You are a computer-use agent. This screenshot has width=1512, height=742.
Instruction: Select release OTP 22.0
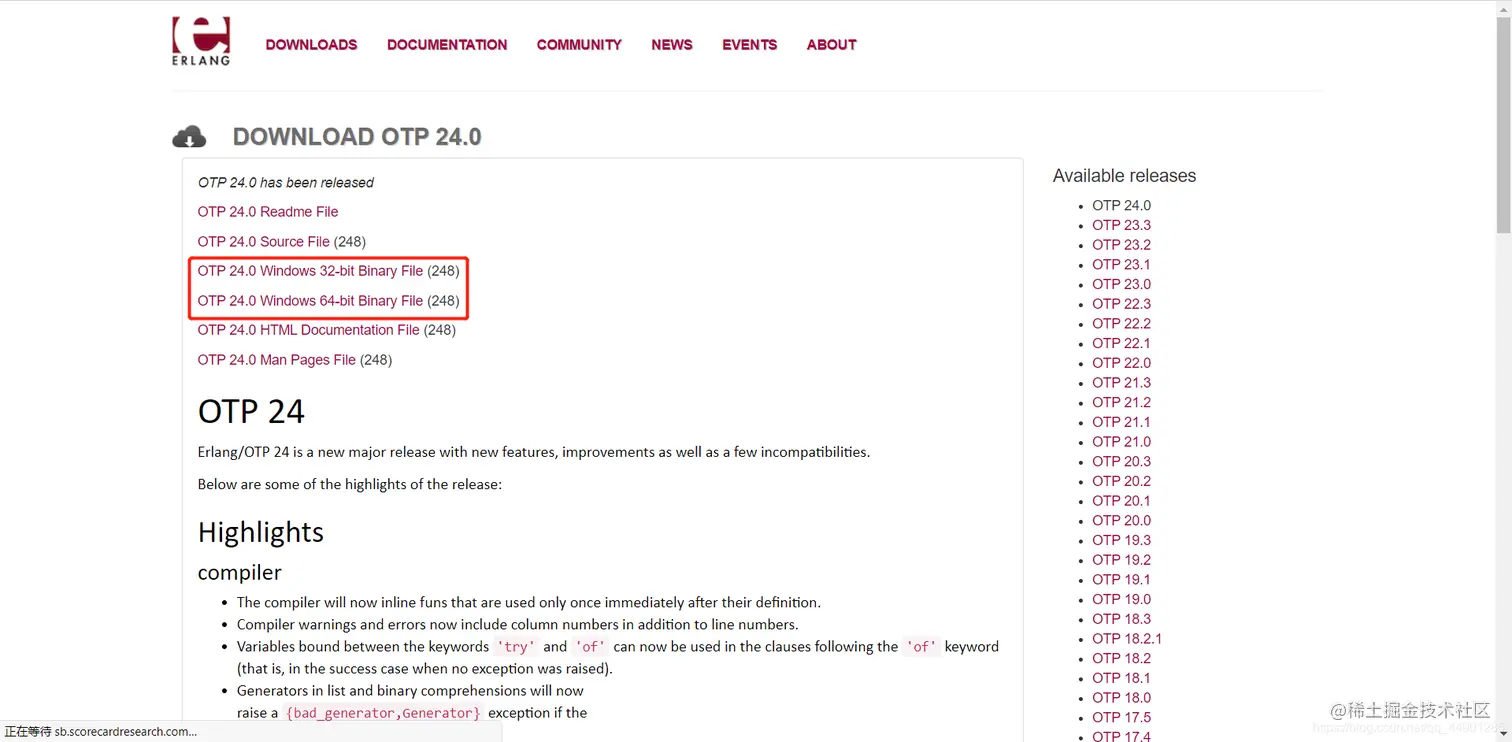click(x=1121, y=363)
